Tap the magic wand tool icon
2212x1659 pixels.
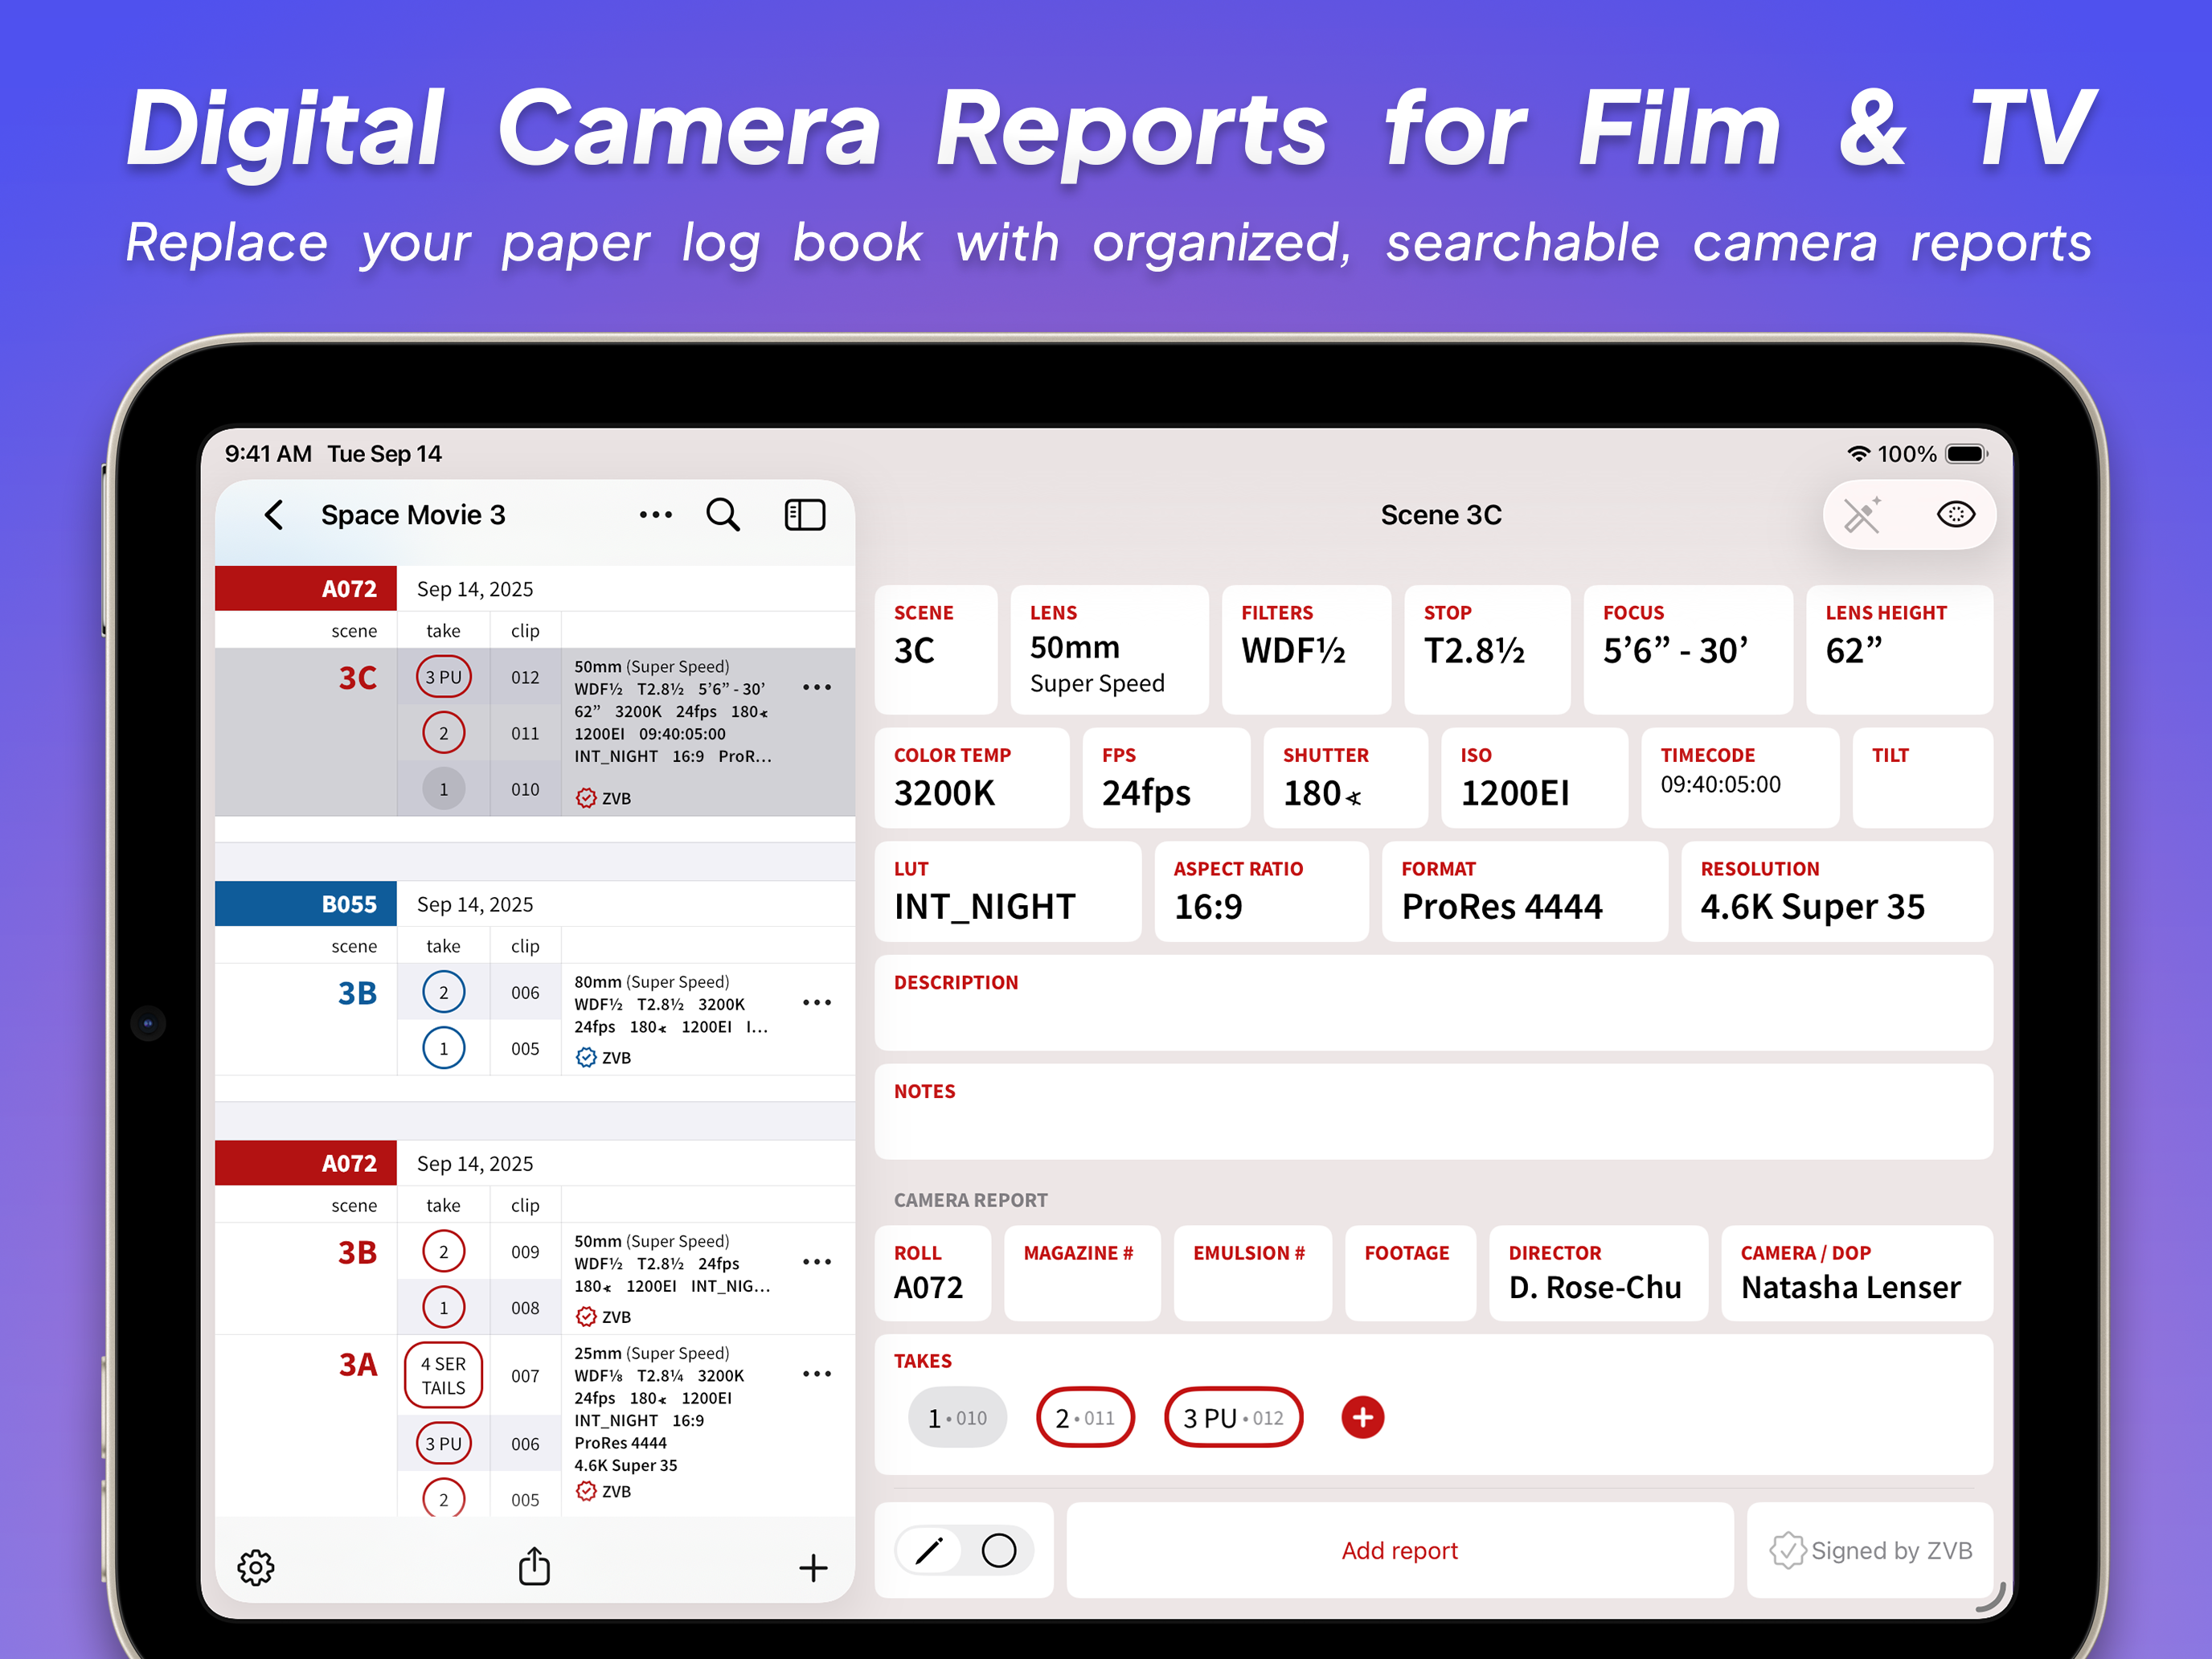coord(1862,515)
